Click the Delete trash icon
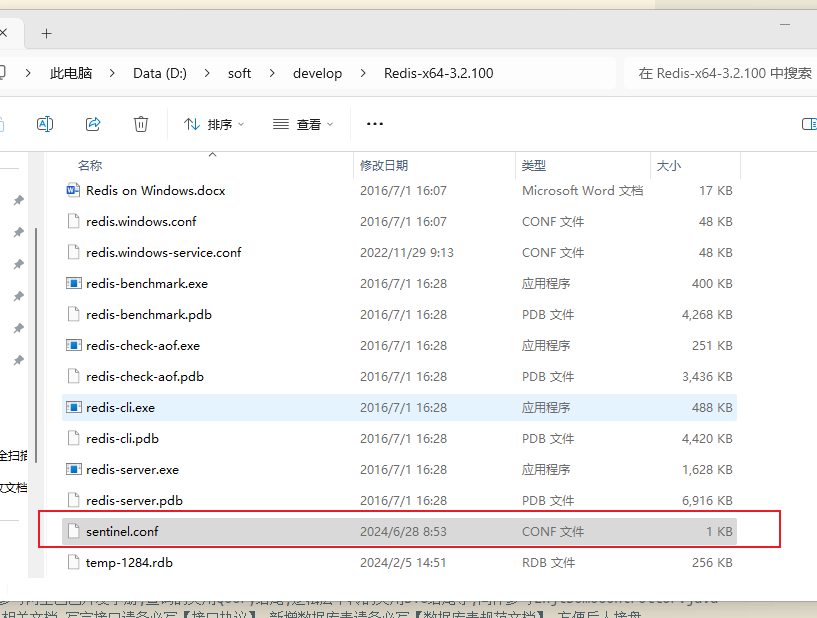 pyautogui.click(x=141, y=124)
